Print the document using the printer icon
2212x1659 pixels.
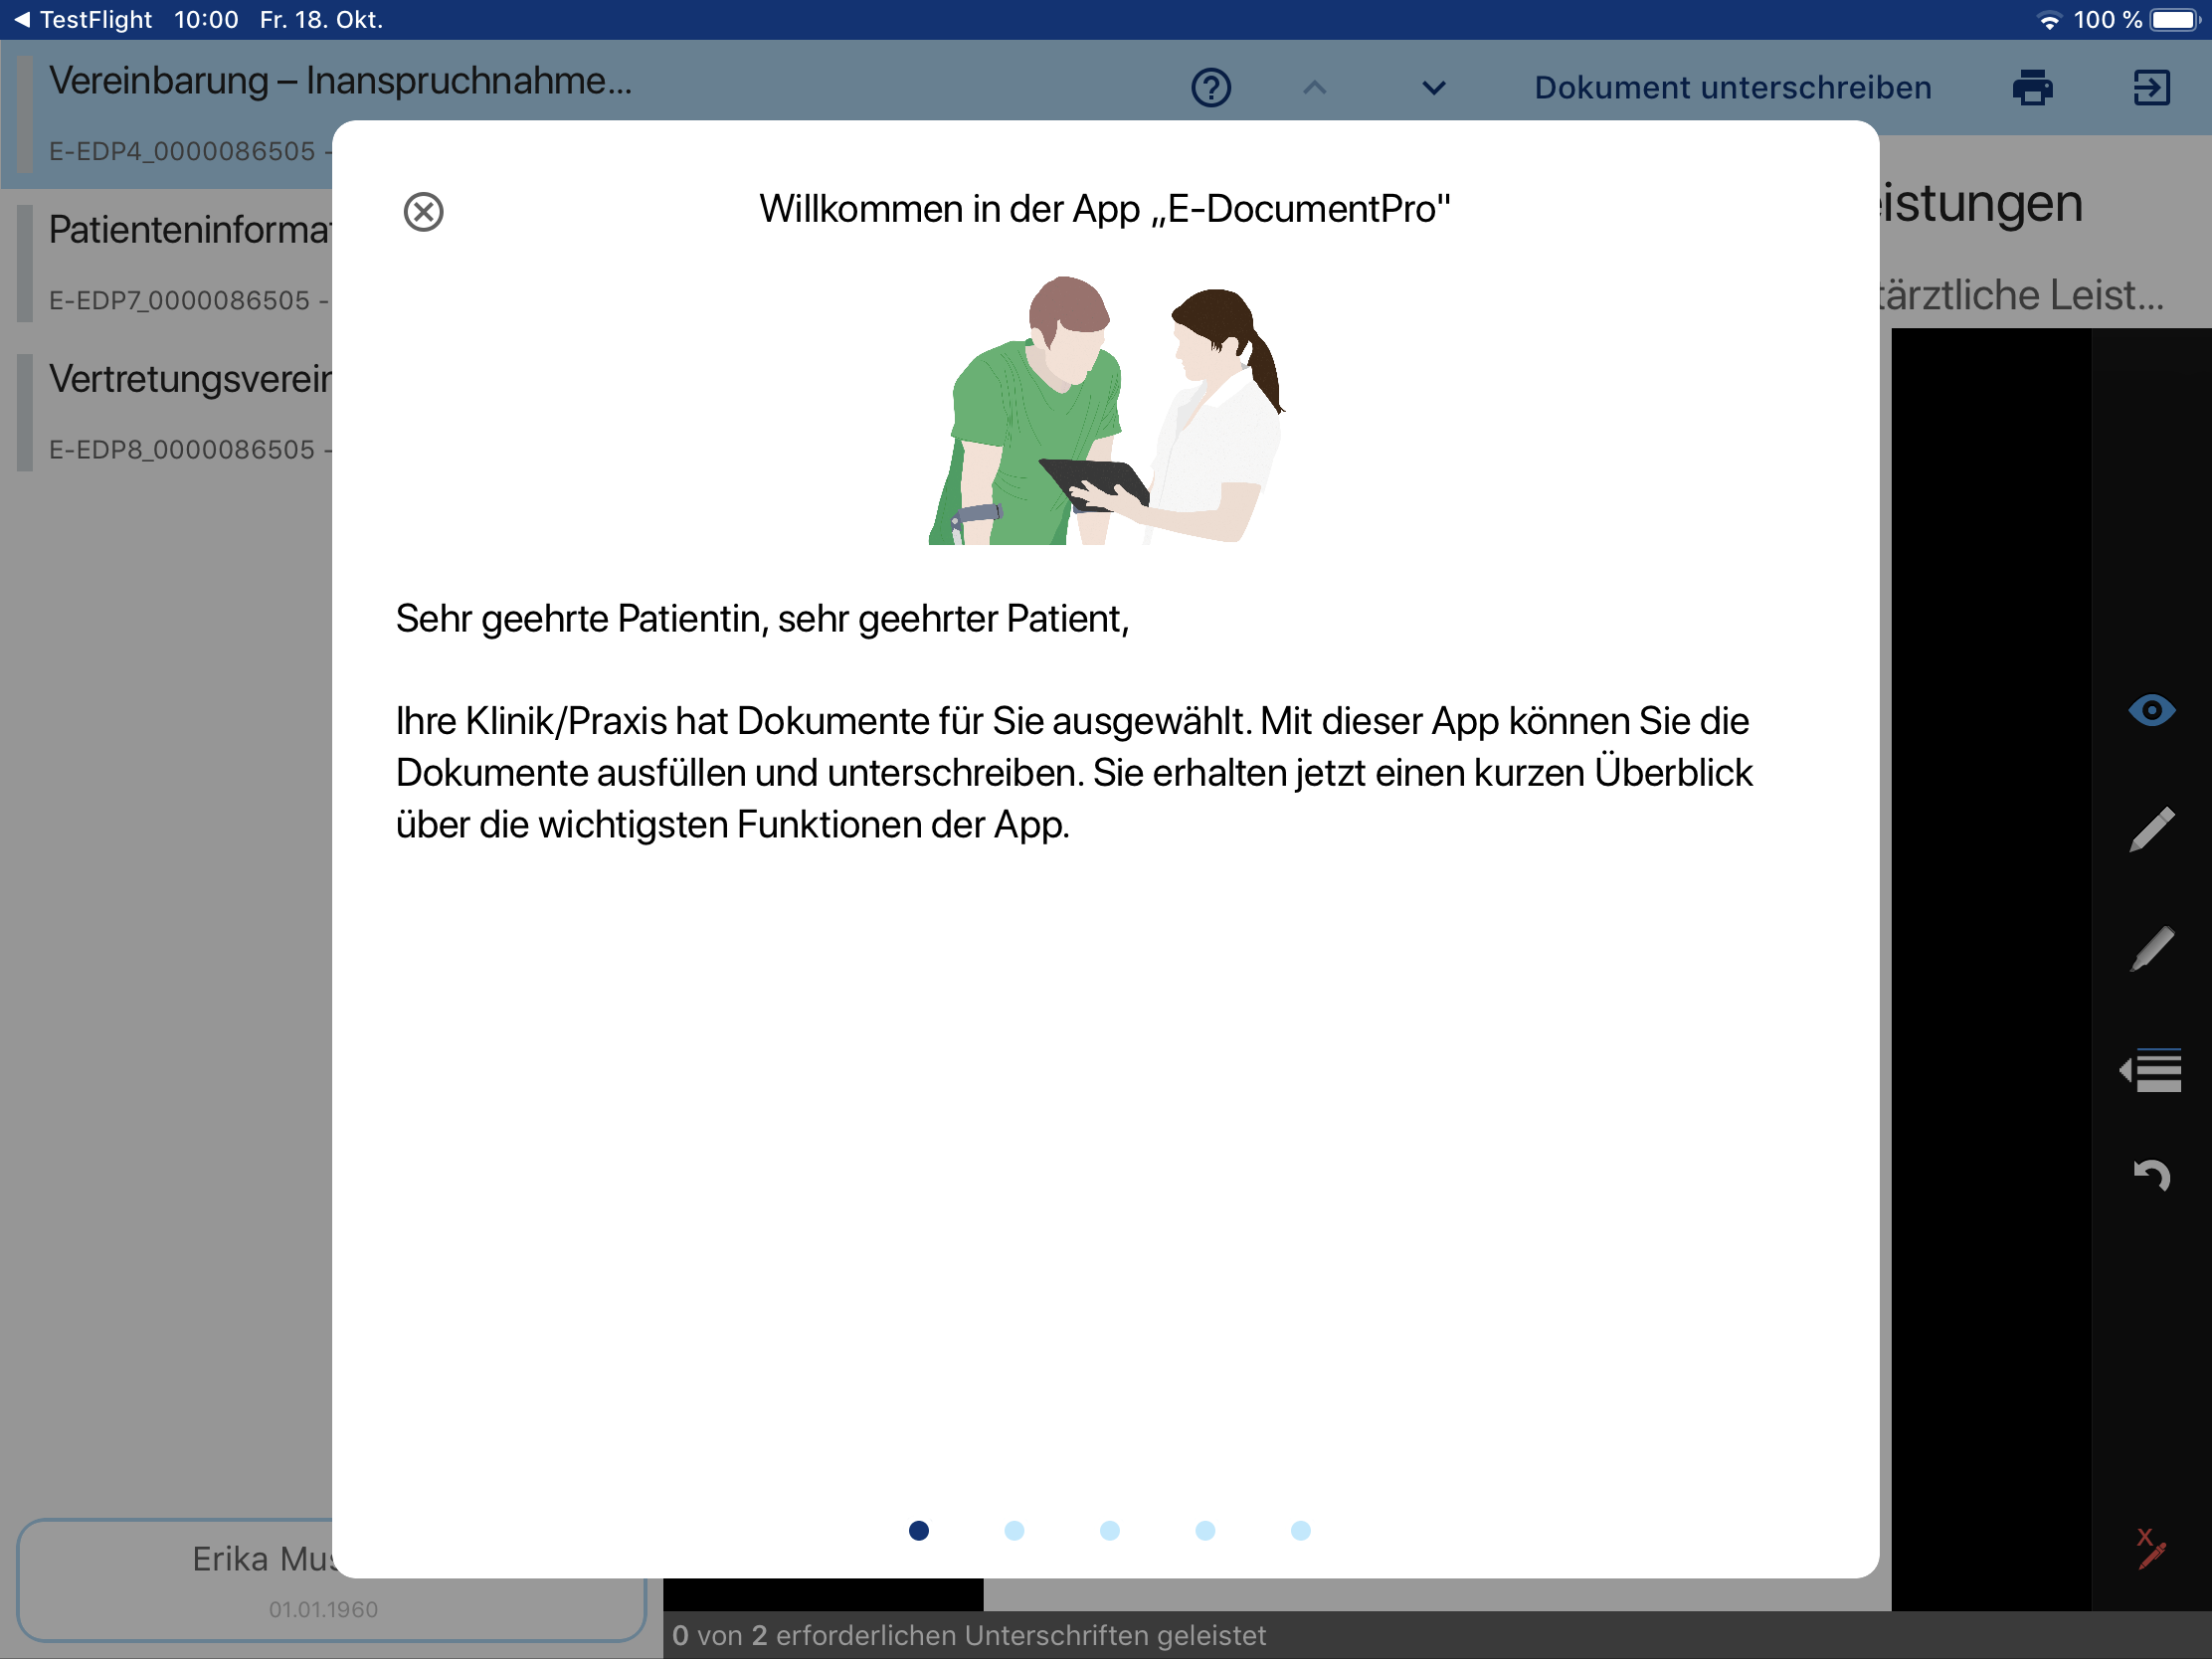2032,88
